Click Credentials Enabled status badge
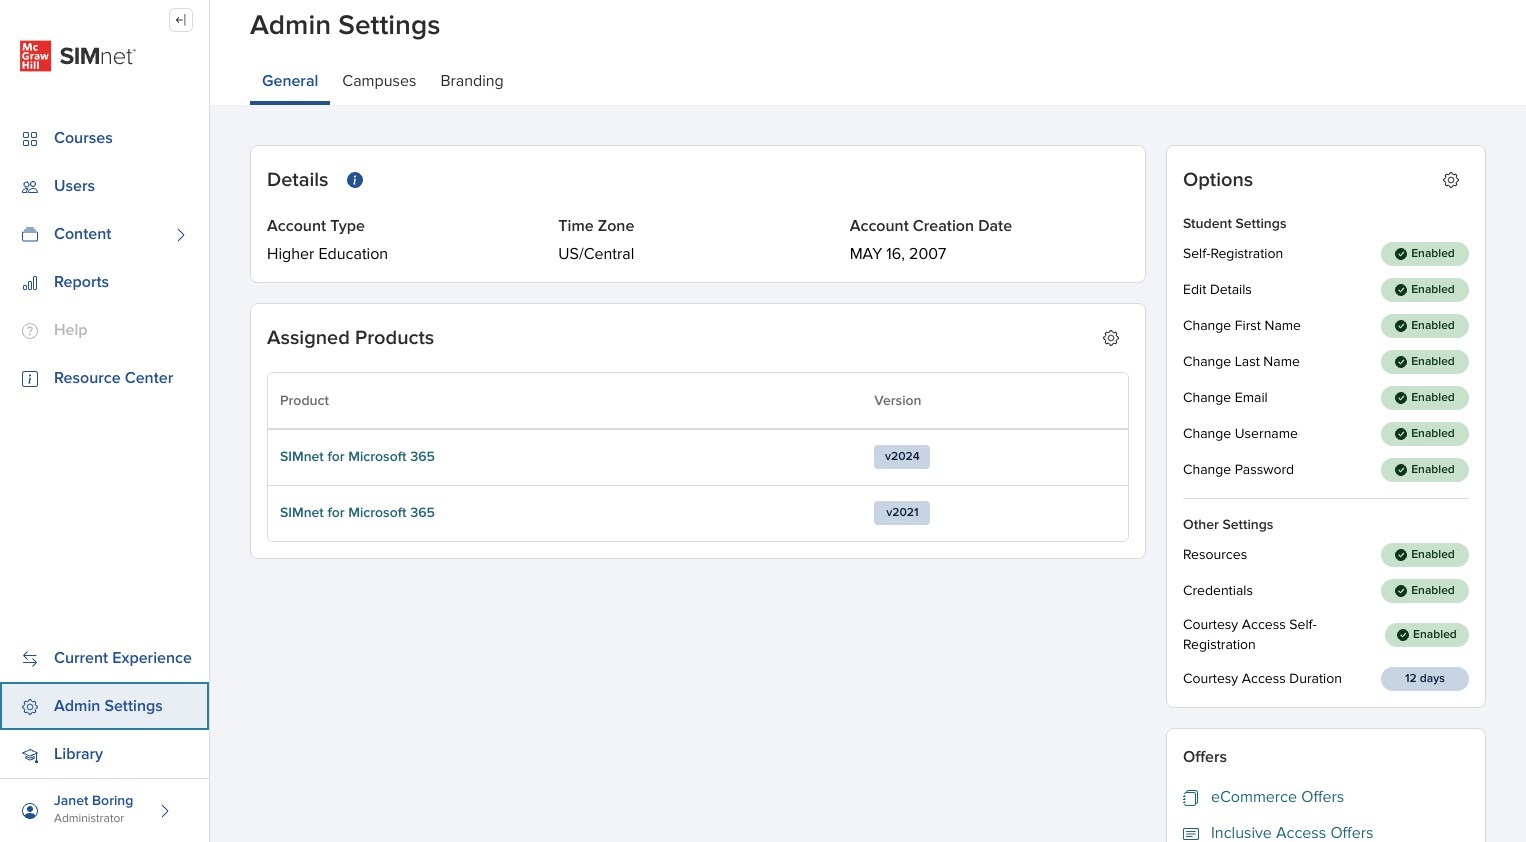 click(1425, 591)
